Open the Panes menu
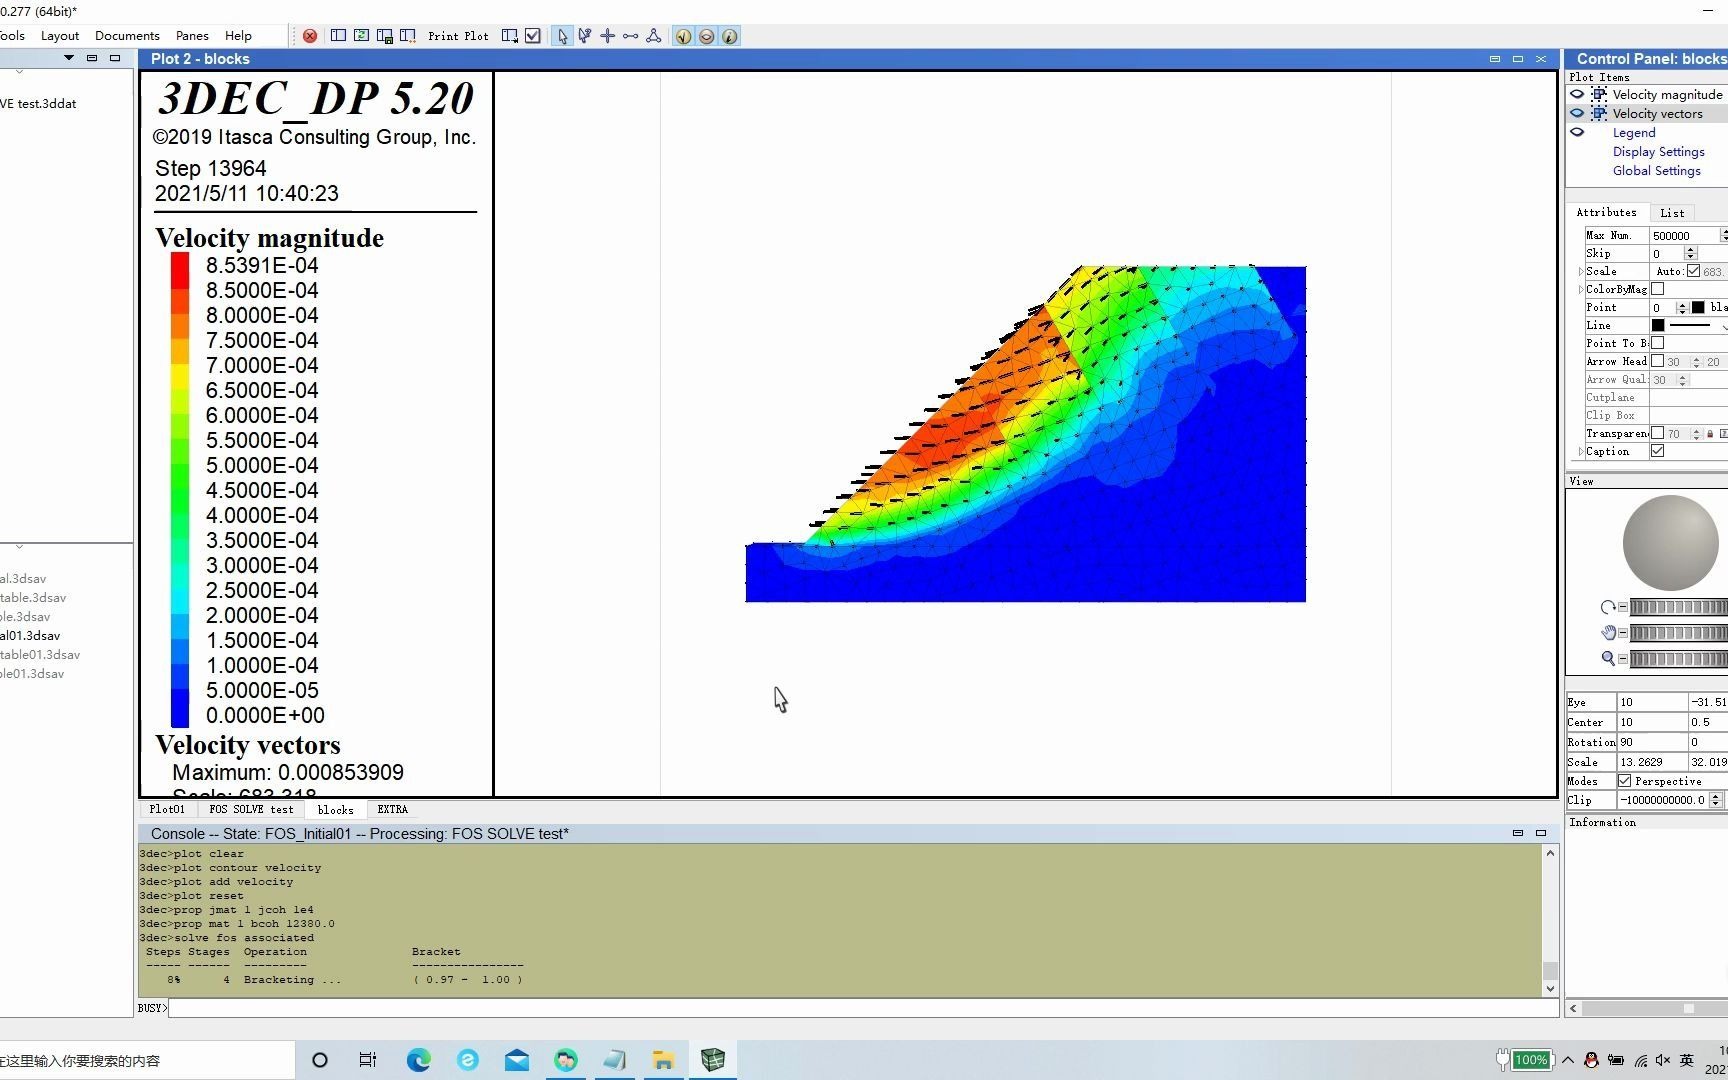Screen dimensions: 1728x1080 (x=192, y=36)
